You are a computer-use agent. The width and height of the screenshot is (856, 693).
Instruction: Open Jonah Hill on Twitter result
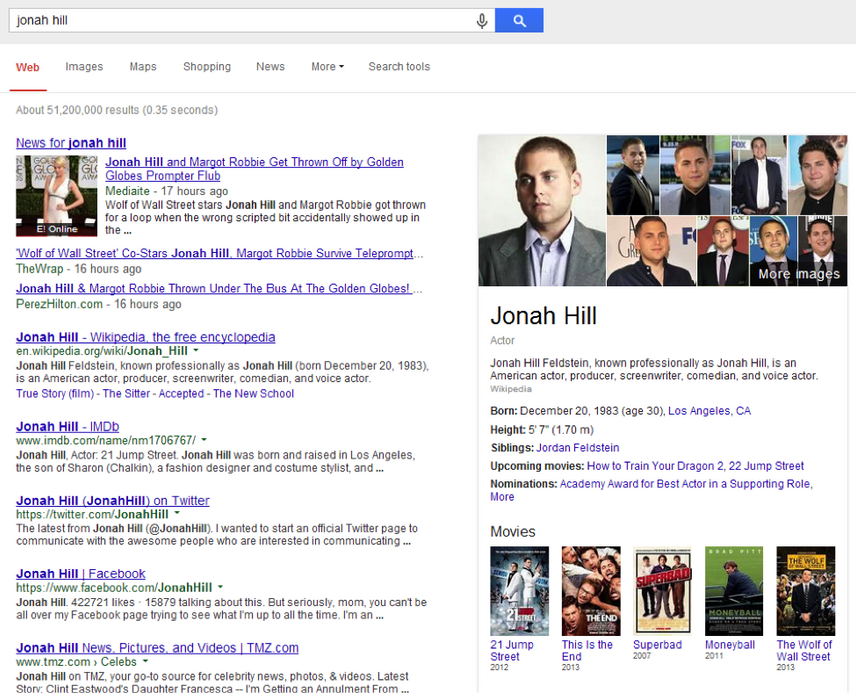112,501
